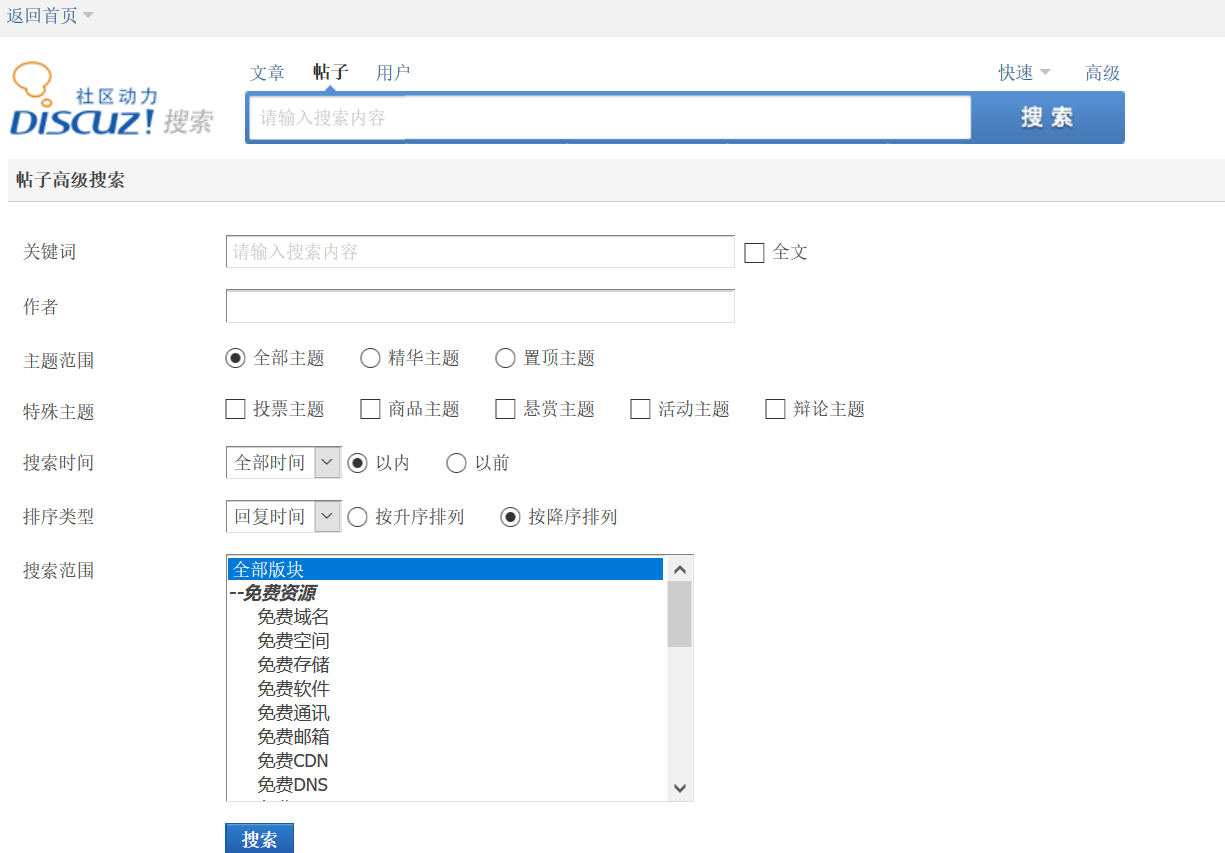This screenshot has height=853, width=1225.
Task: Switch to the 用户 tab
Action: click(x=393, y=73)
